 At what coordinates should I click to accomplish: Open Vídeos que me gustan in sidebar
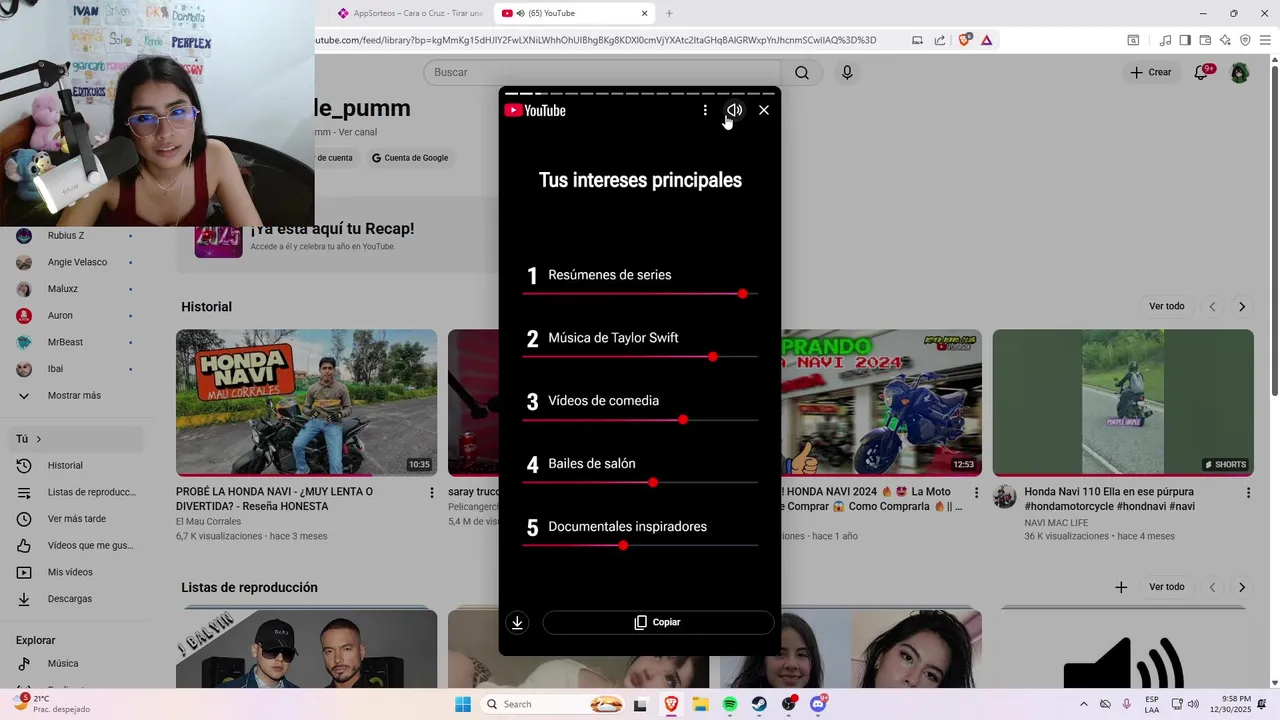point(76,546)
